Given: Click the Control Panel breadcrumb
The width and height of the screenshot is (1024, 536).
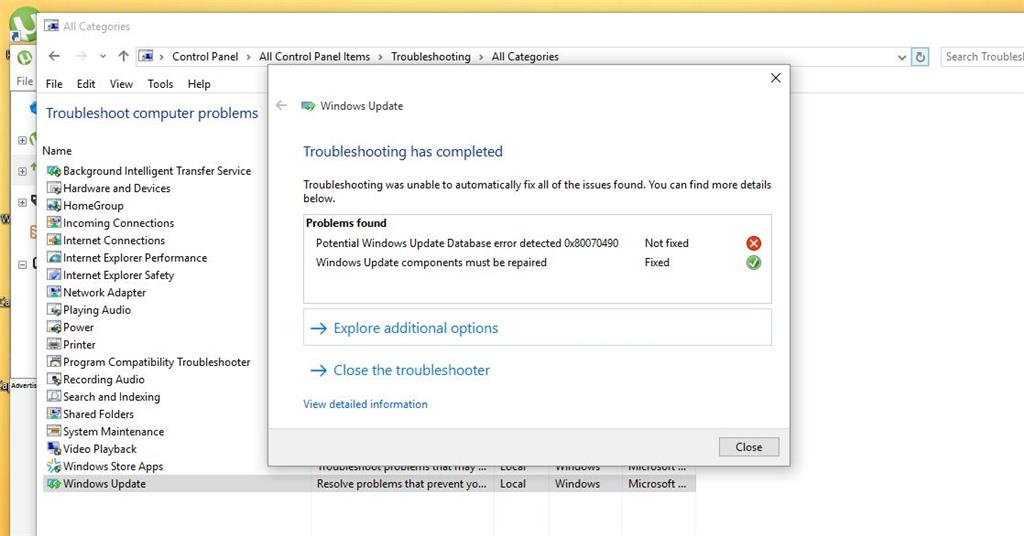Looking at the screenshot, I should click(x=205, y=57).
